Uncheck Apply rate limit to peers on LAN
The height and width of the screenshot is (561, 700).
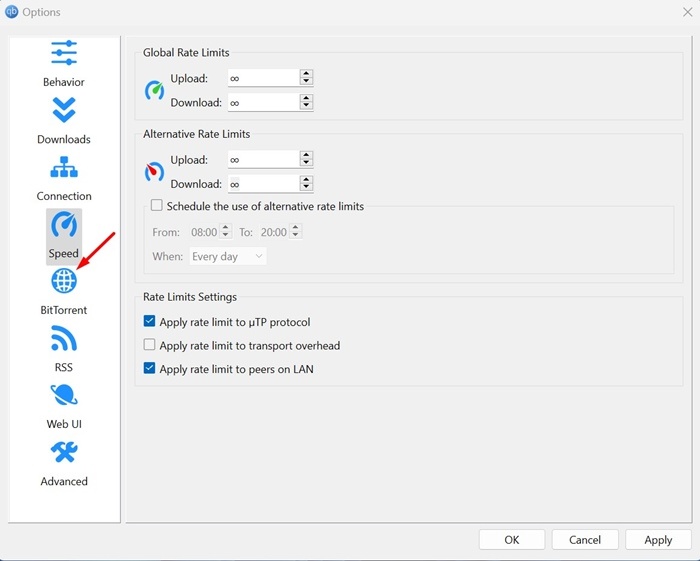coord(149,368)
